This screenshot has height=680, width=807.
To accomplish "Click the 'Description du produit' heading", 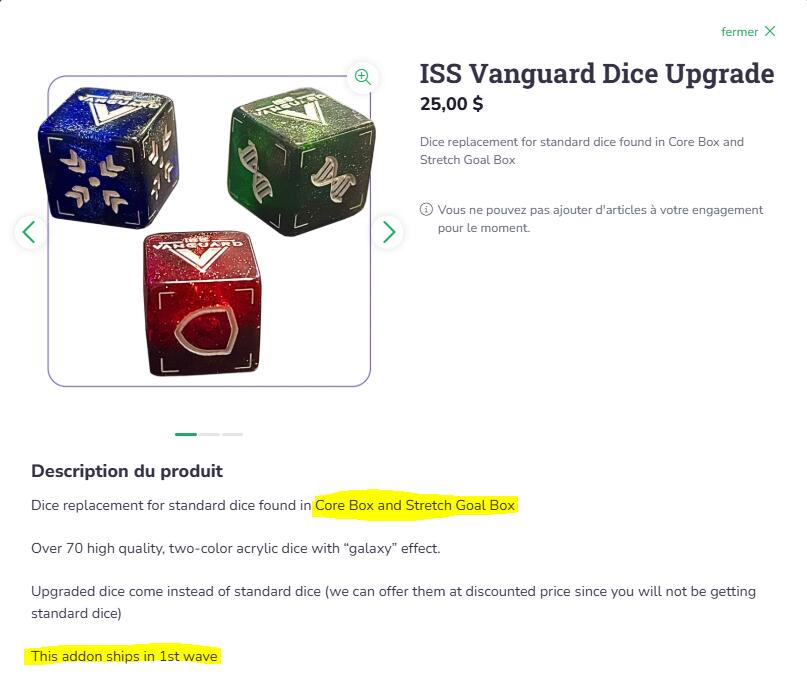I will (x=127, y=471).
